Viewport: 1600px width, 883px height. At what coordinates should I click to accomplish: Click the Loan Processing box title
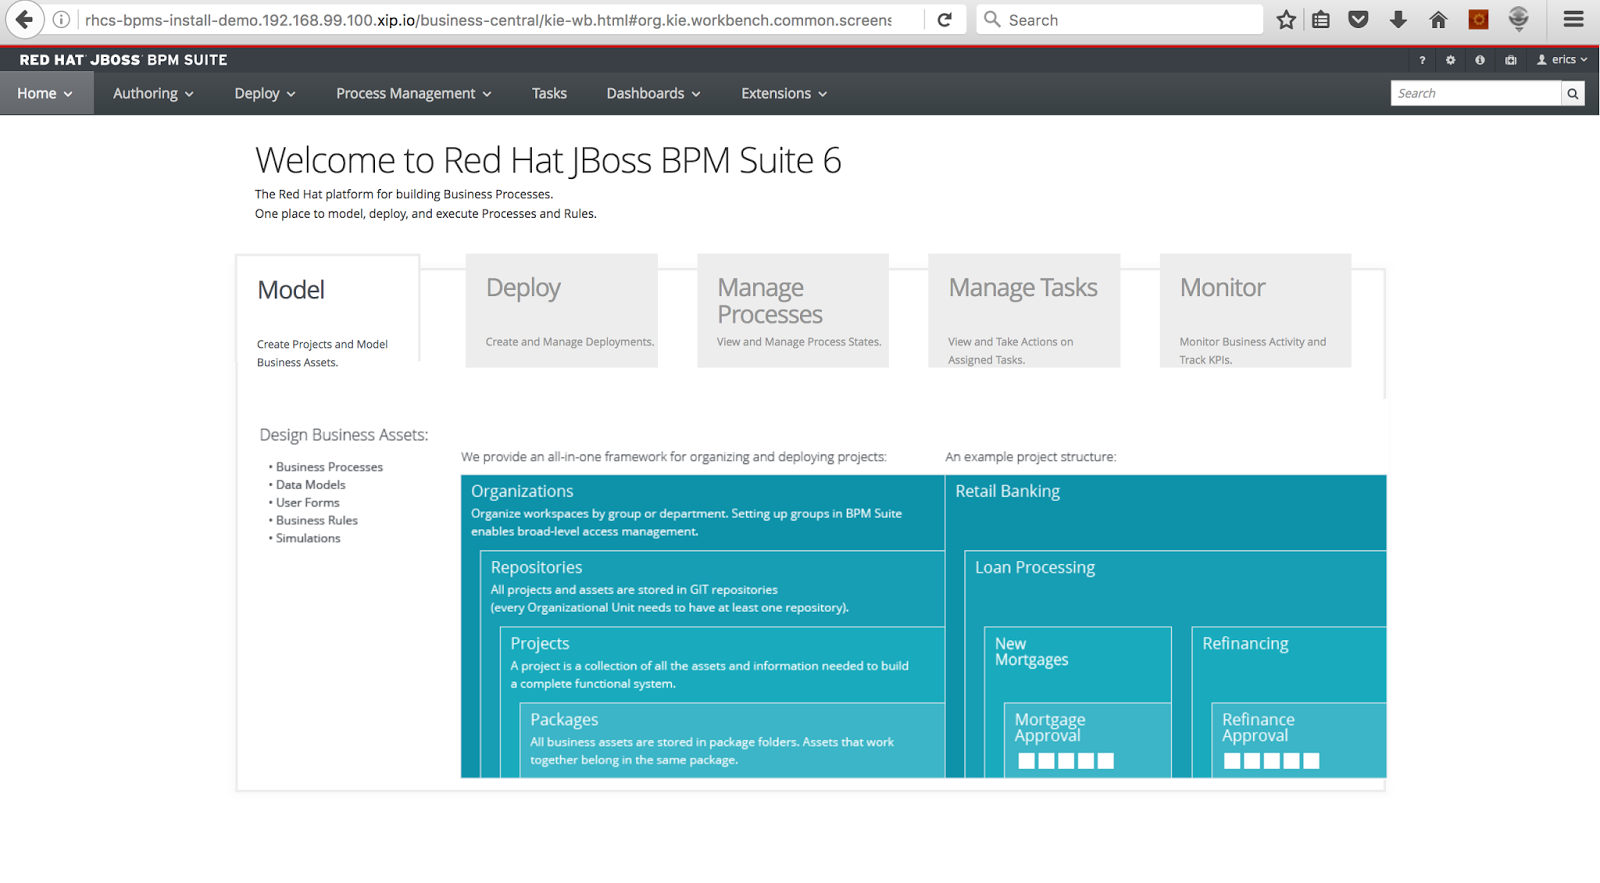(1035, 567)
